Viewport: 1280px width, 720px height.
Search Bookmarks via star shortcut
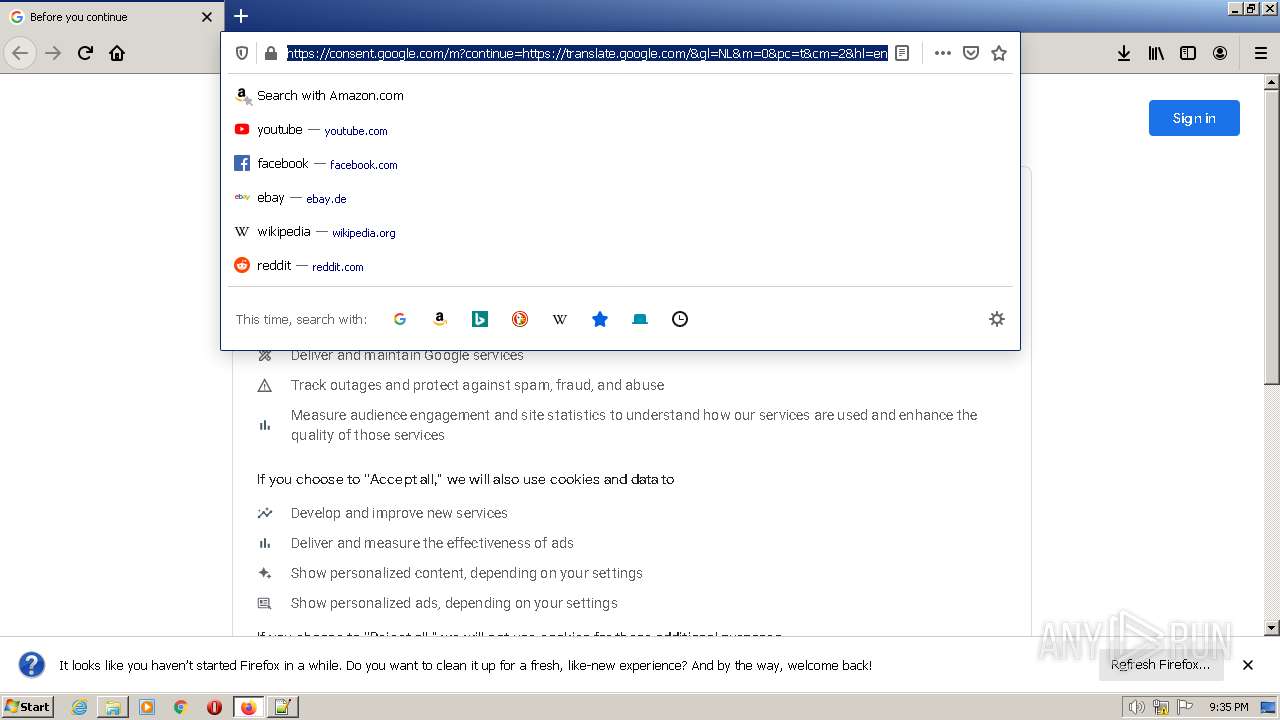(600, 319)
